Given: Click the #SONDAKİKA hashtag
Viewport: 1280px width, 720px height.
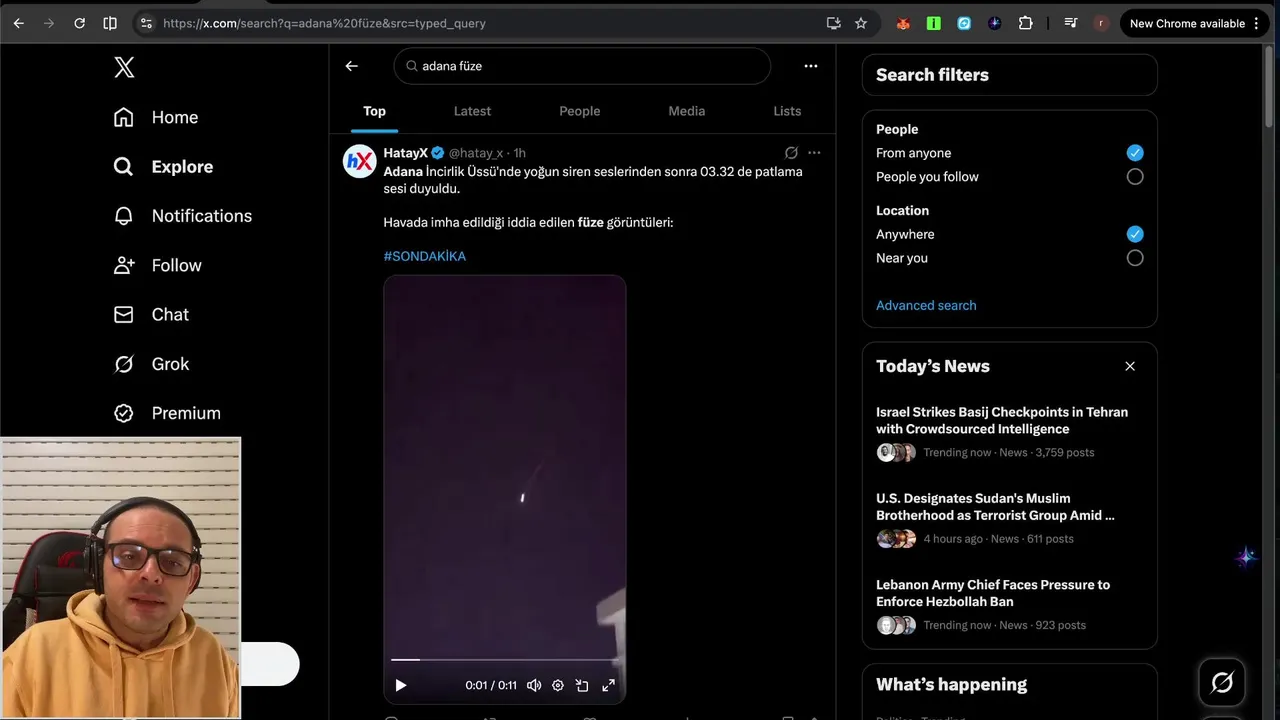Looking at the screenshot, I should coord(424,256).
